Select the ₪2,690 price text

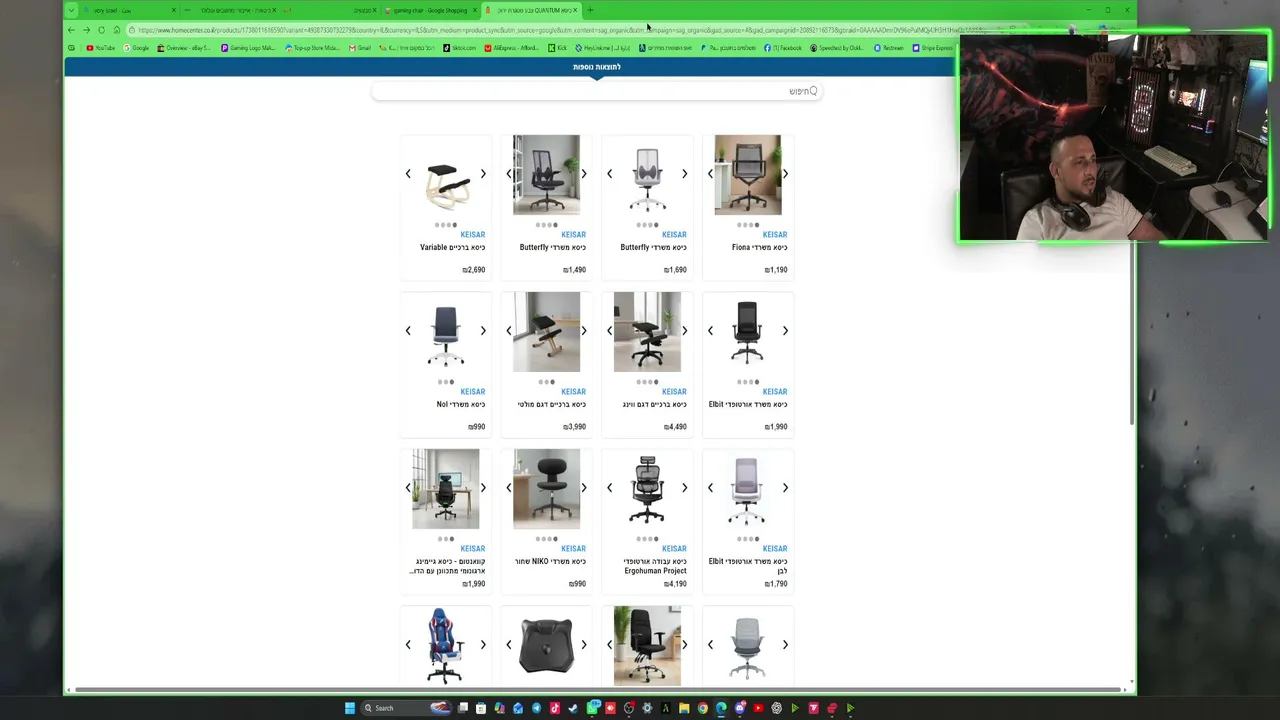coord(474,270)
